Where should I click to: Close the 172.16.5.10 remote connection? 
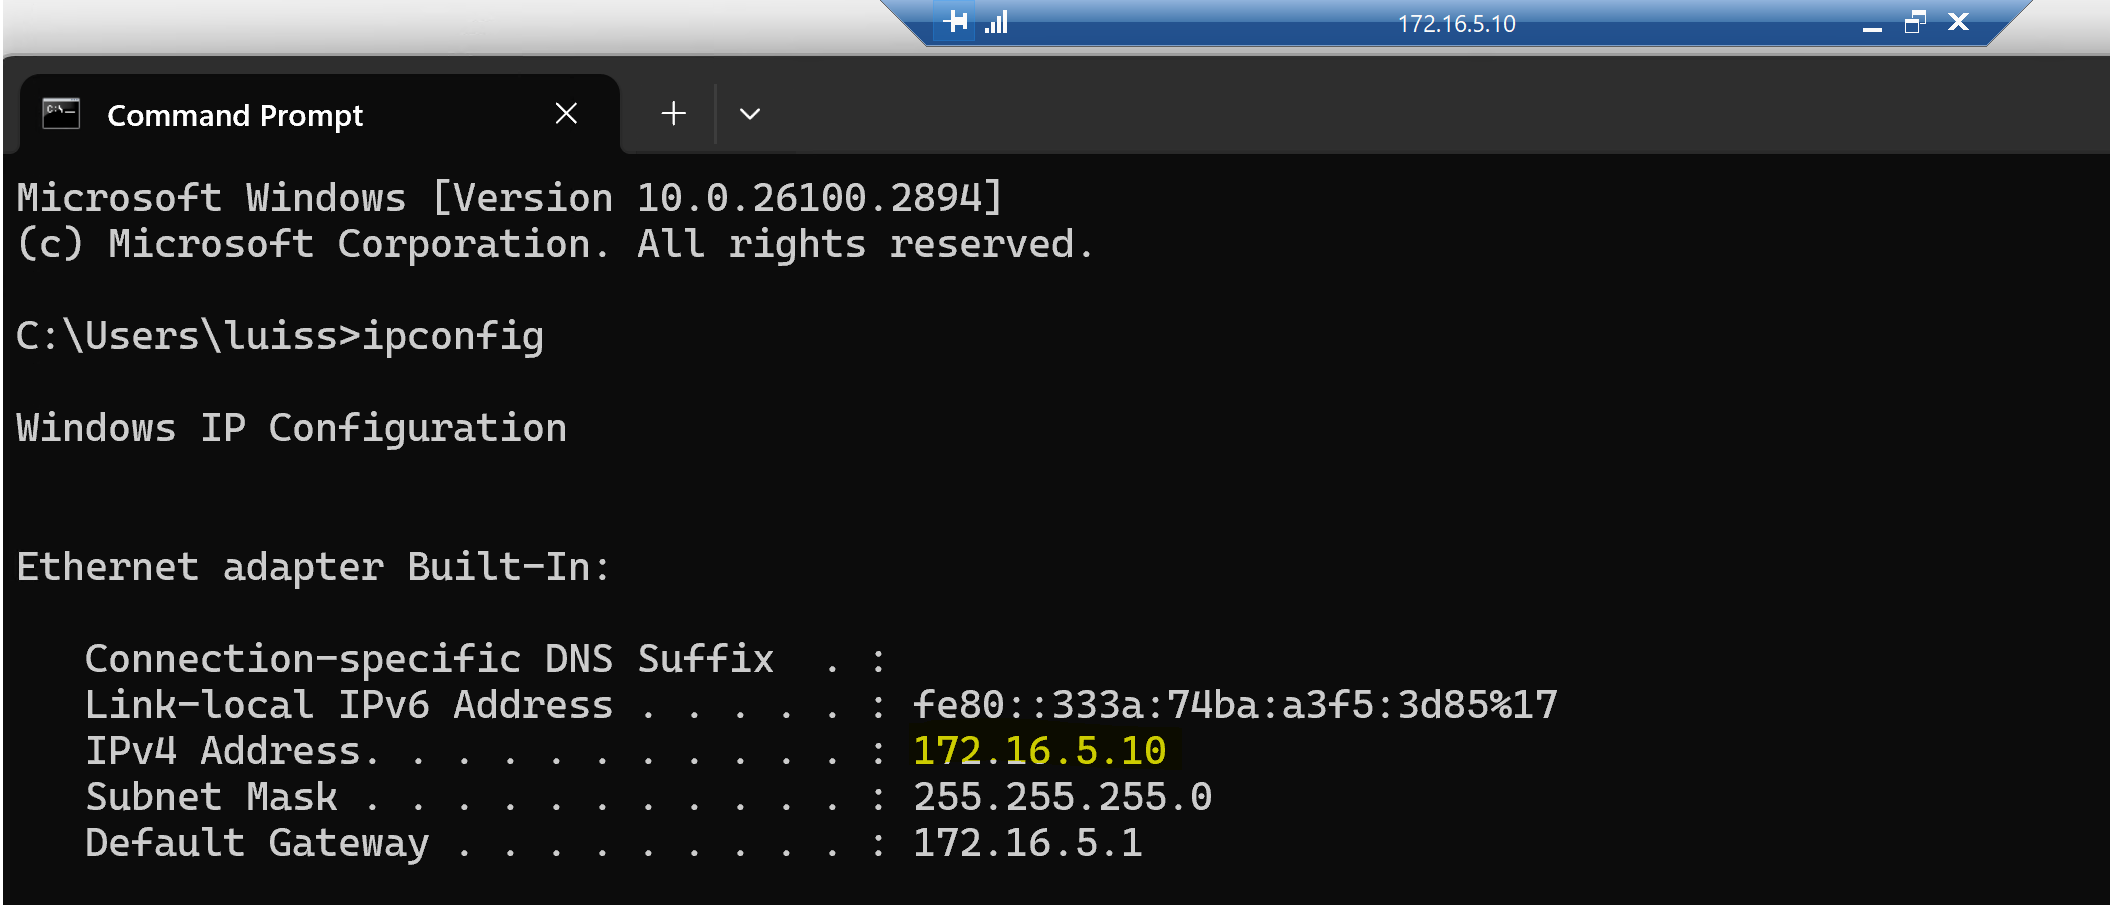[1958, 22]
